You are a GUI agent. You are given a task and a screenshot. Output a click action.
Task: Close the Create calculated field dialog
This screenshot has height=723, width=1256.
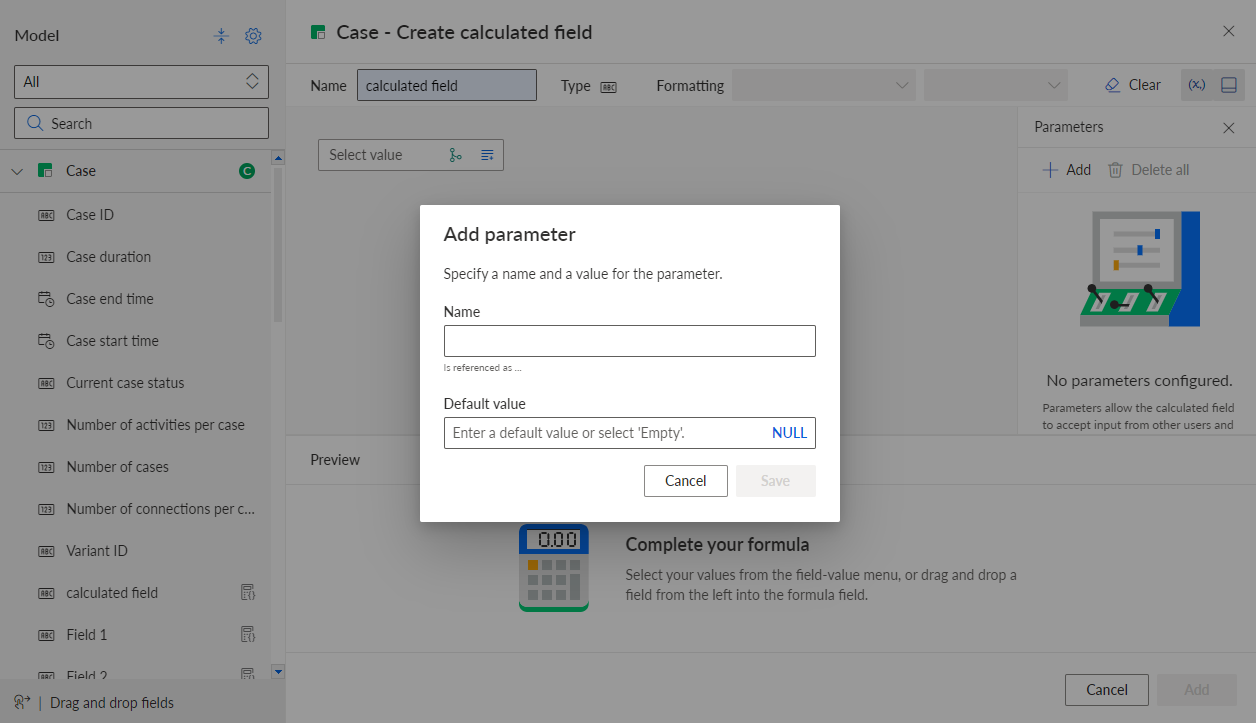point(1229,31)
